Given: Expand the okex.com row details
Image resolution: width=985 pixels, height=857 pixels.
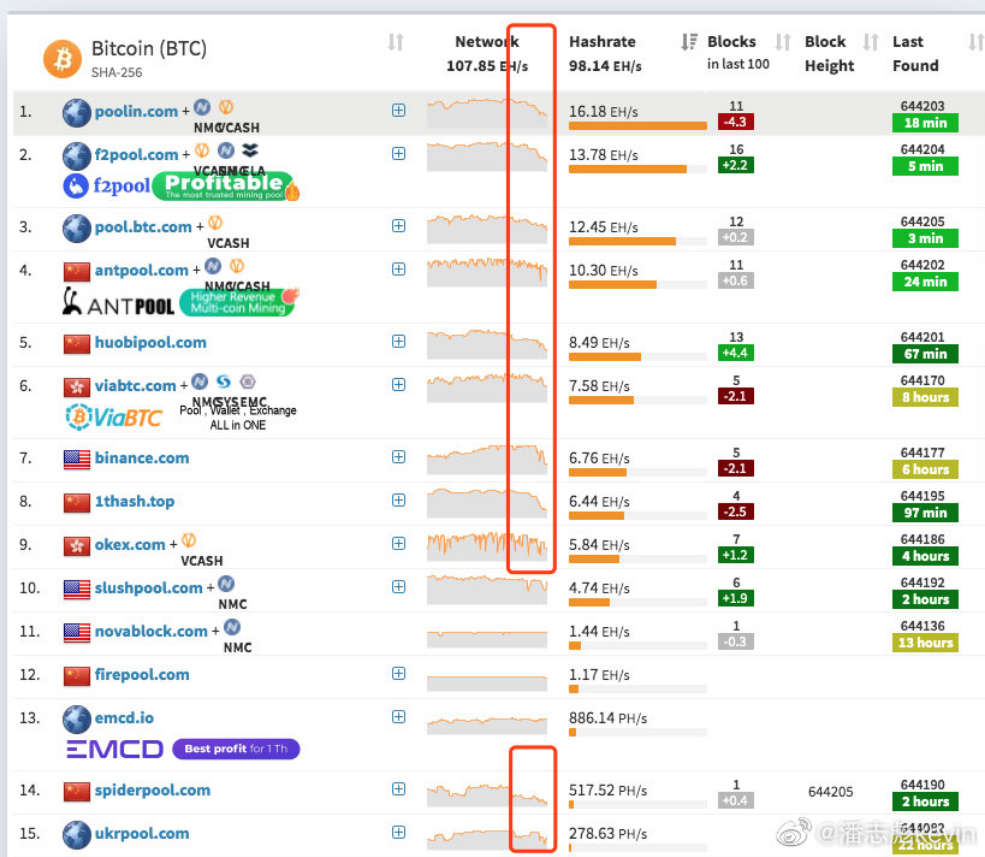Looking at the screenshot, I should (398, 543).
